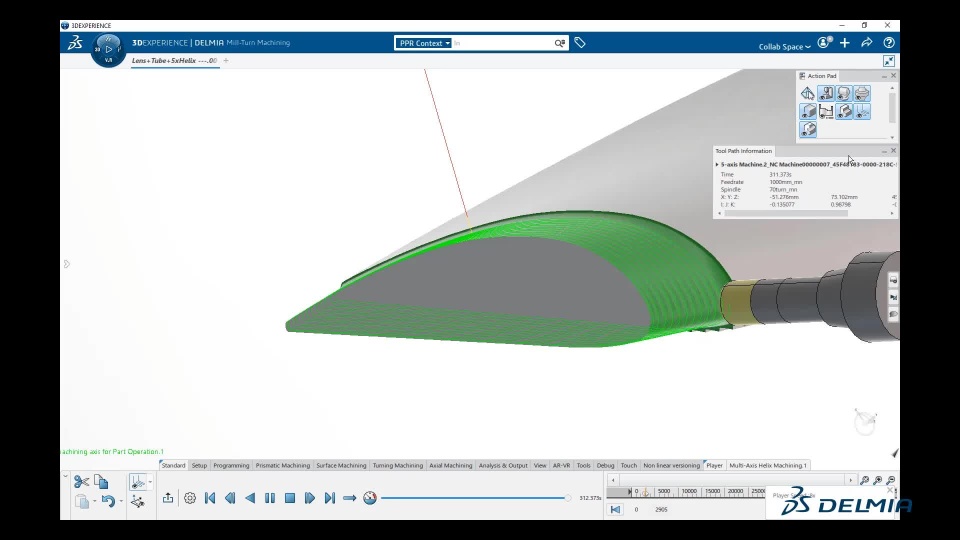Click the compass play button
The width and height of the screenshot is (960, 540).
pos(109,49)
